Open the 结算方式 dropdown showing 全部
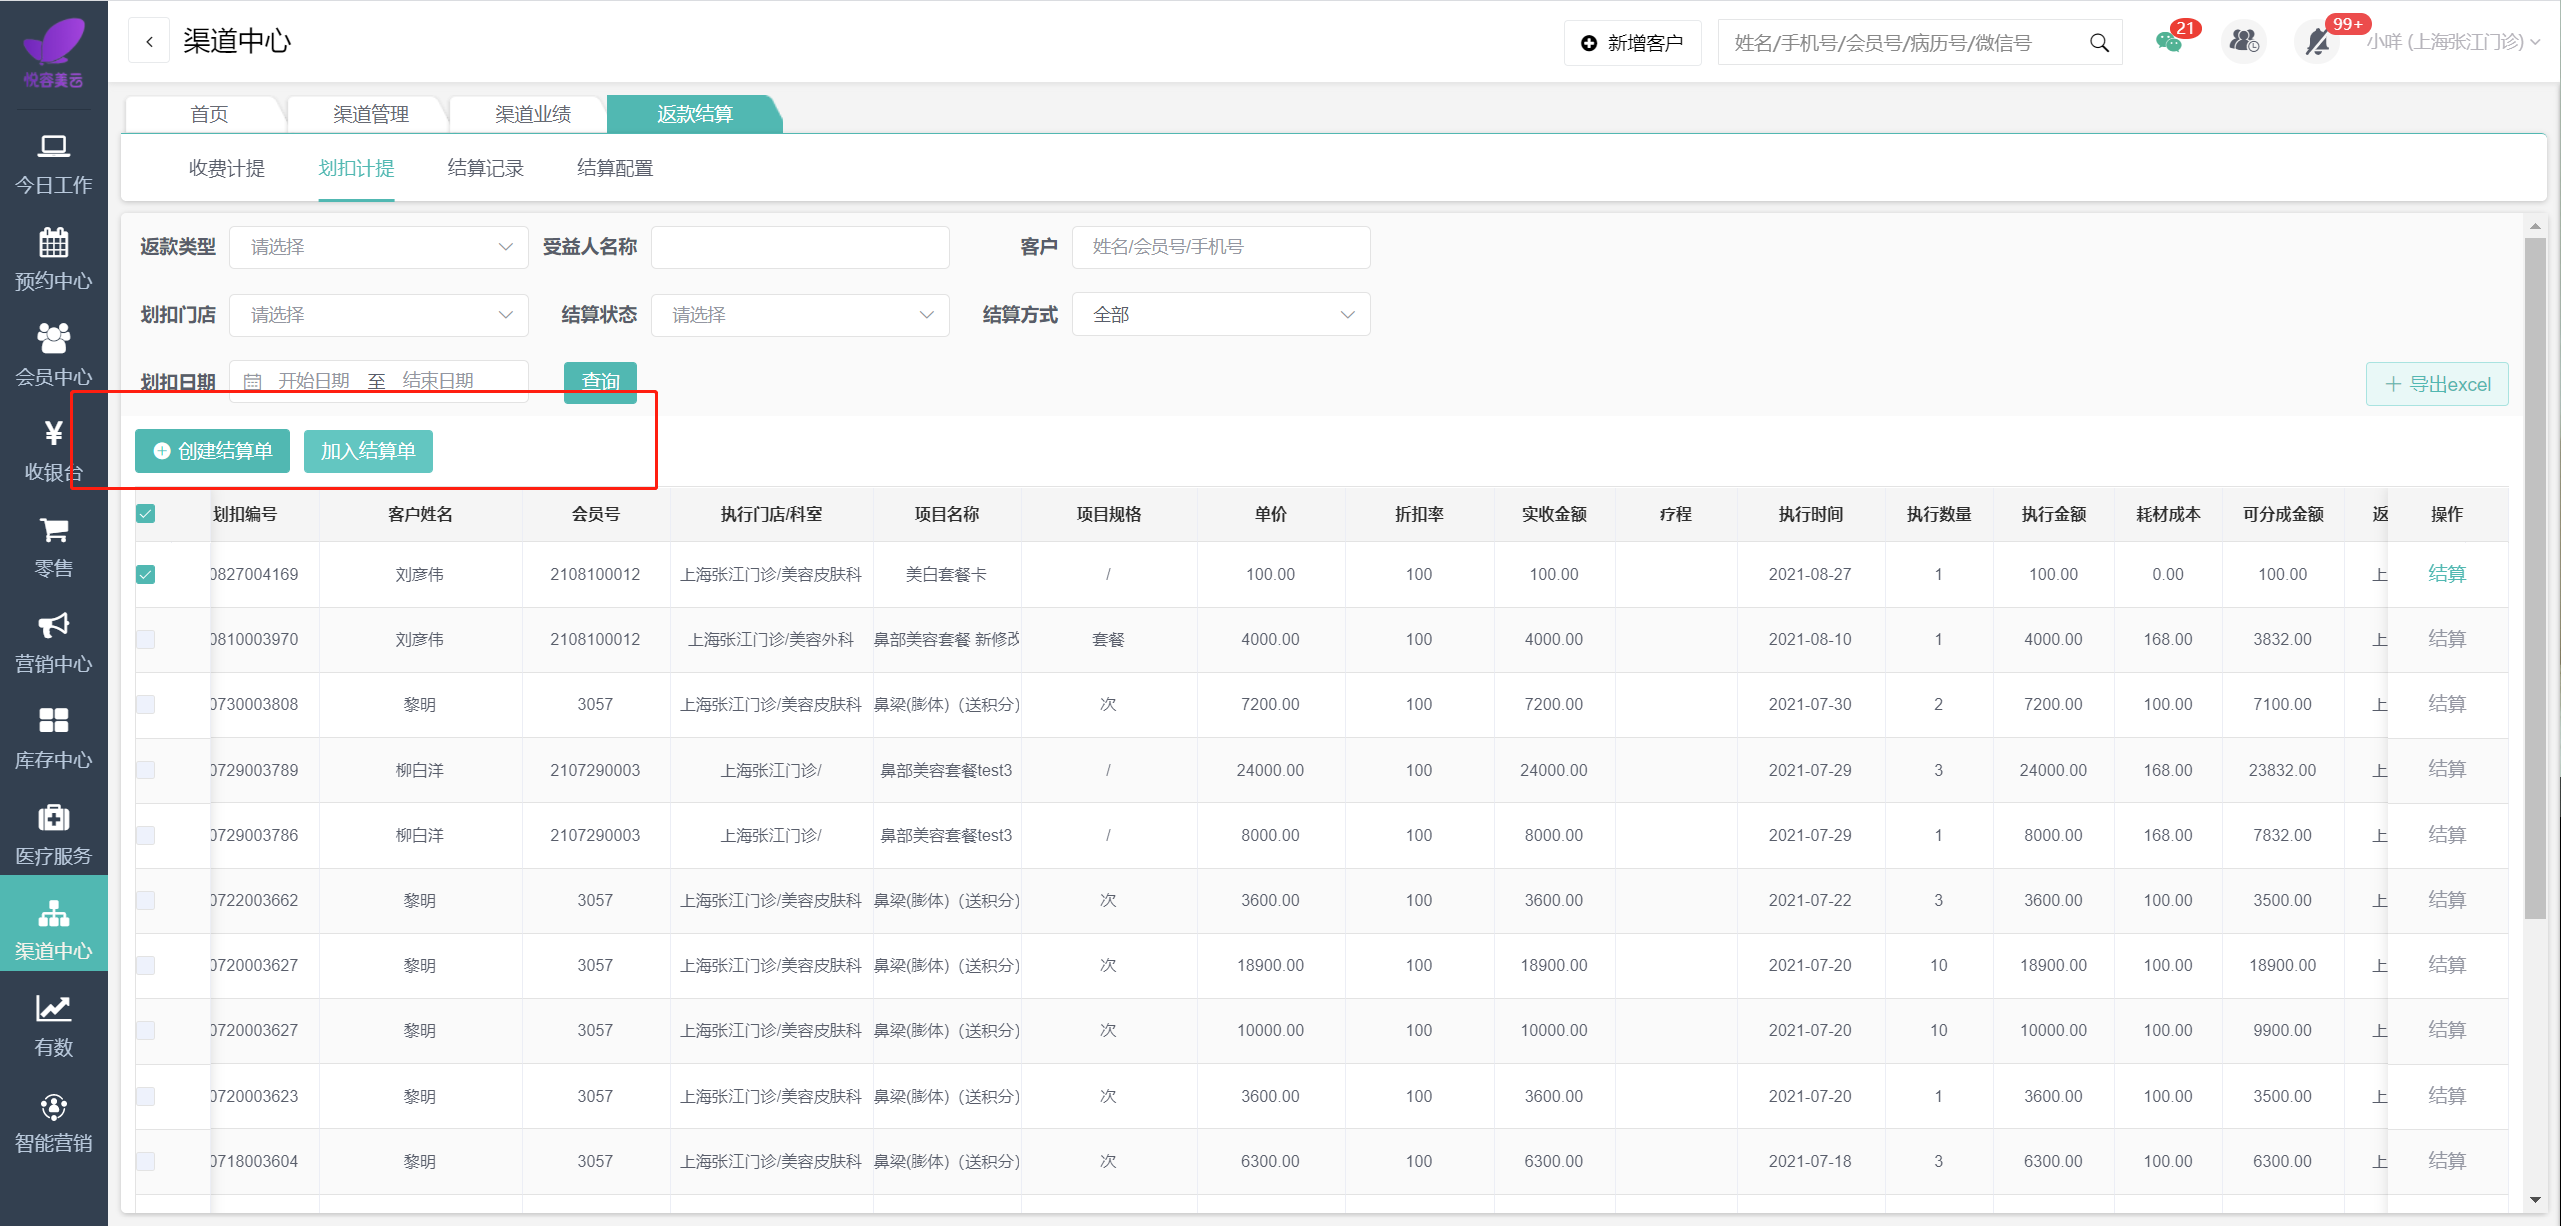 [1221, 315]
